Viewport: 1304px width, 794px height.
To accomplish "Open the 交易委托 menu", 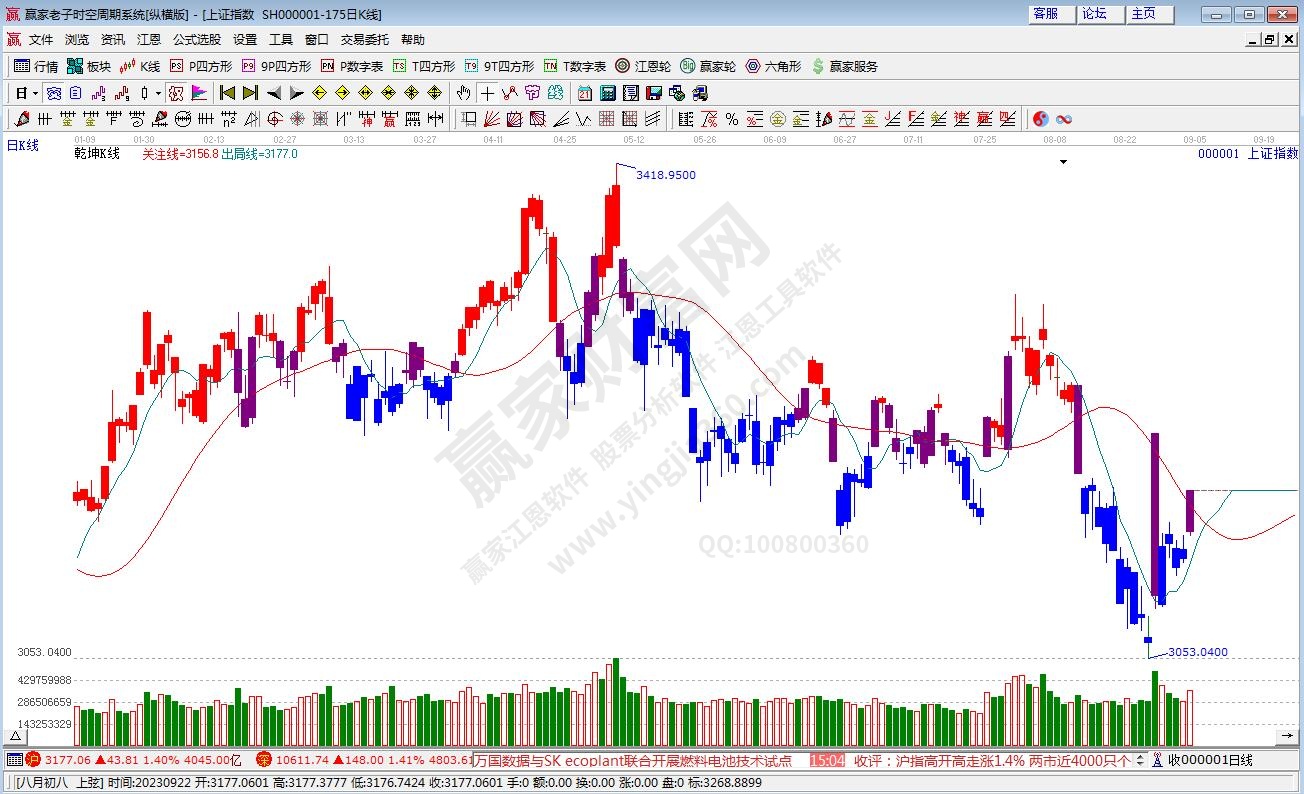I will click(x=364, y=40).
